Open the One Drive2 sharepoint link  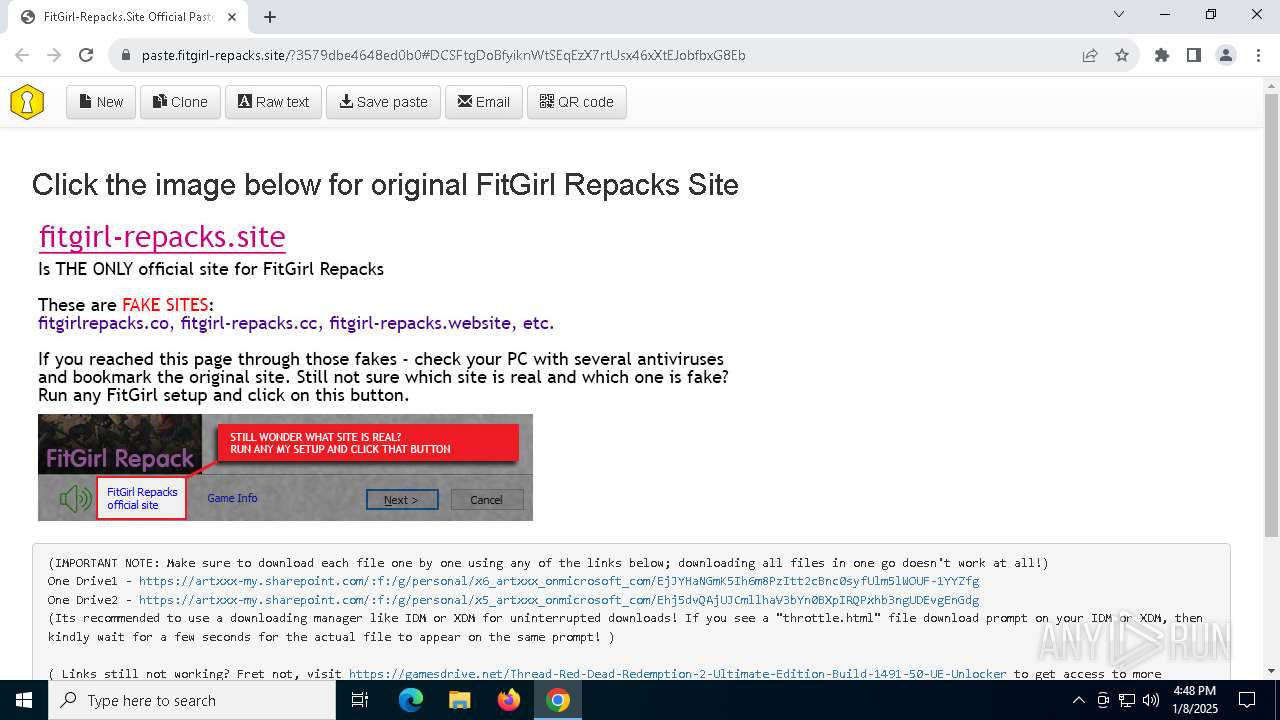tap(558, 600)
